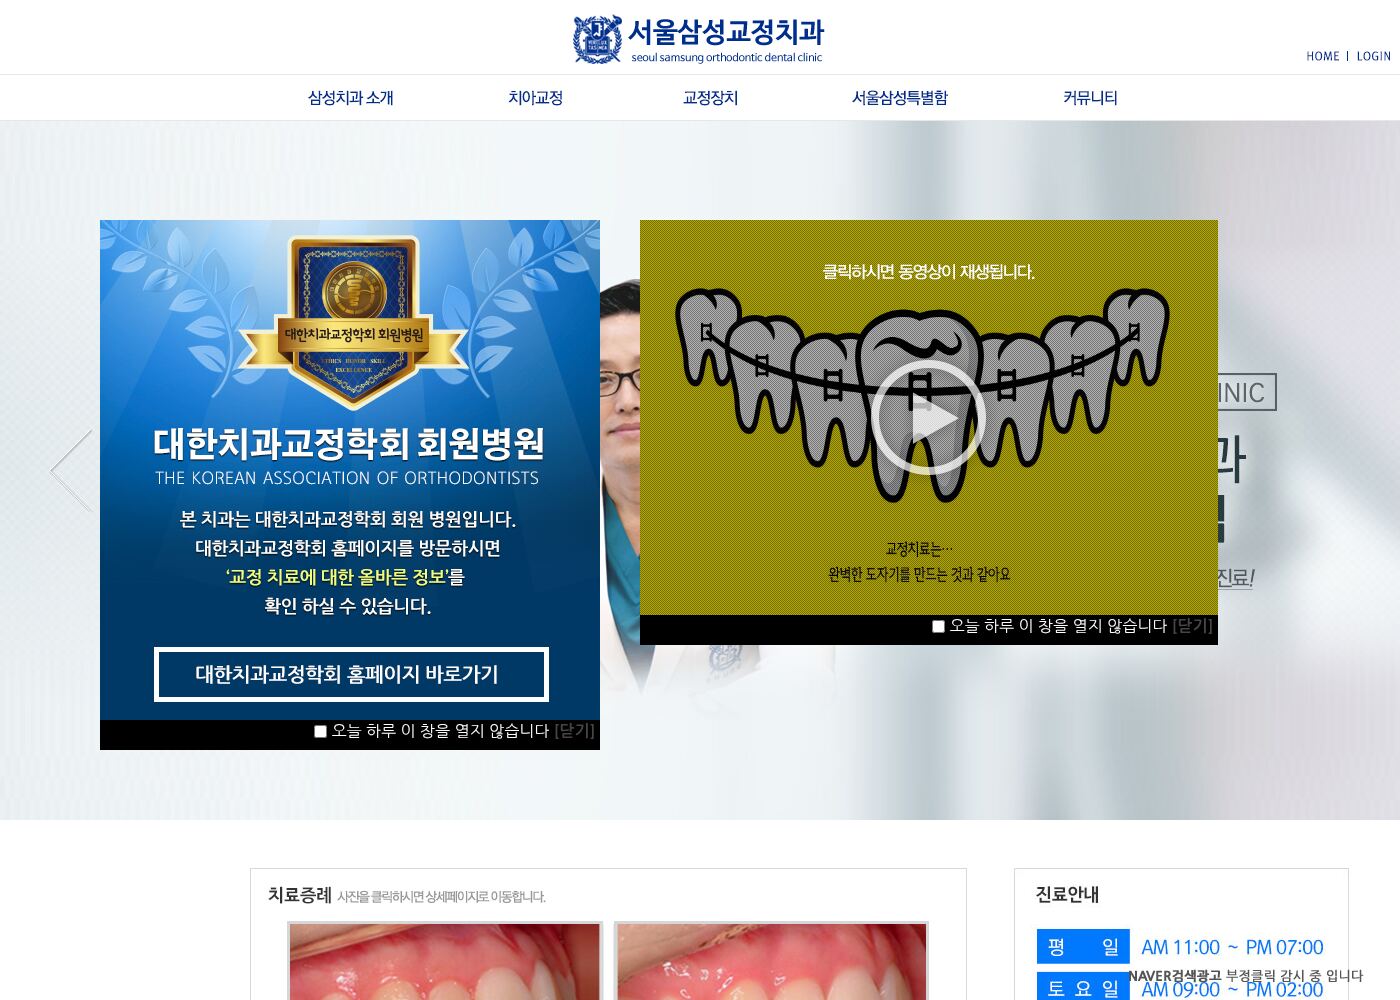Close the video popup via [닫기]
This screenshot has width=1400, height=1000.
click(1192, 626)
